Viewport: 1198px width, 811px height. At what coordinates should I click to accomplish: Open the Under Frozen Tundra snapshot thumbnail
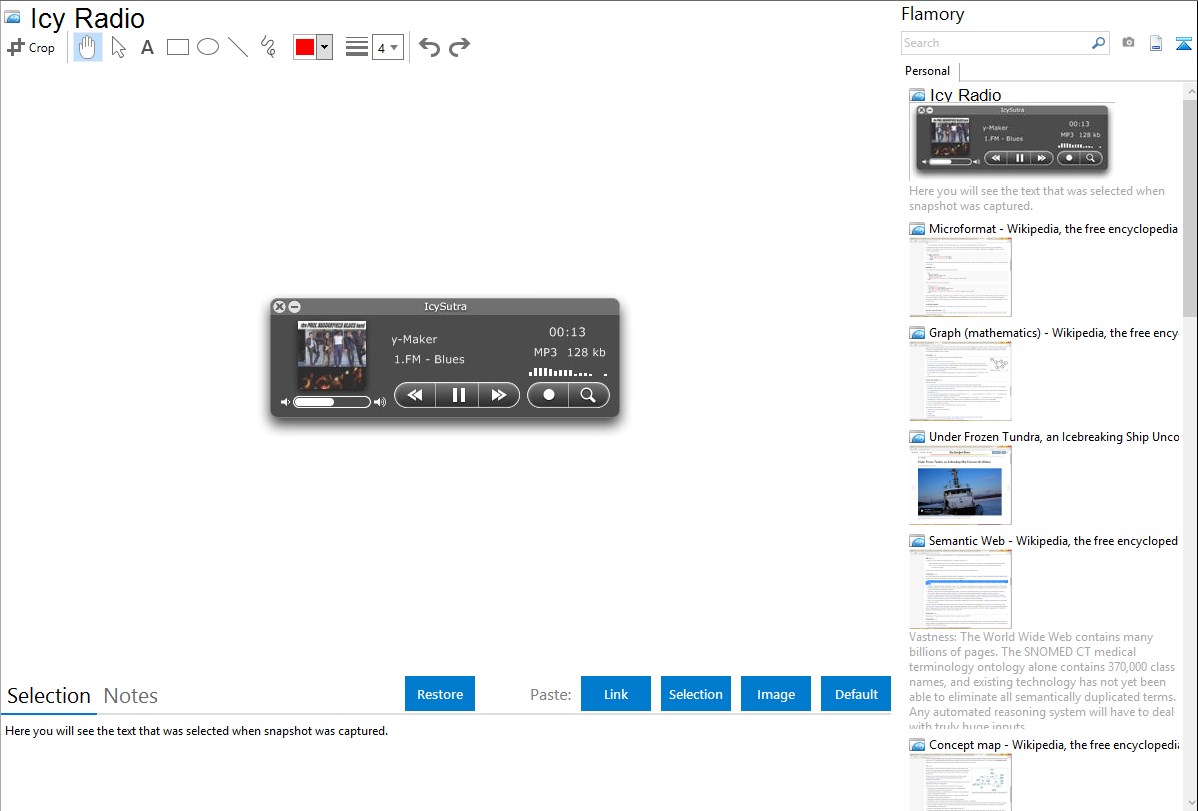[960, 485]
